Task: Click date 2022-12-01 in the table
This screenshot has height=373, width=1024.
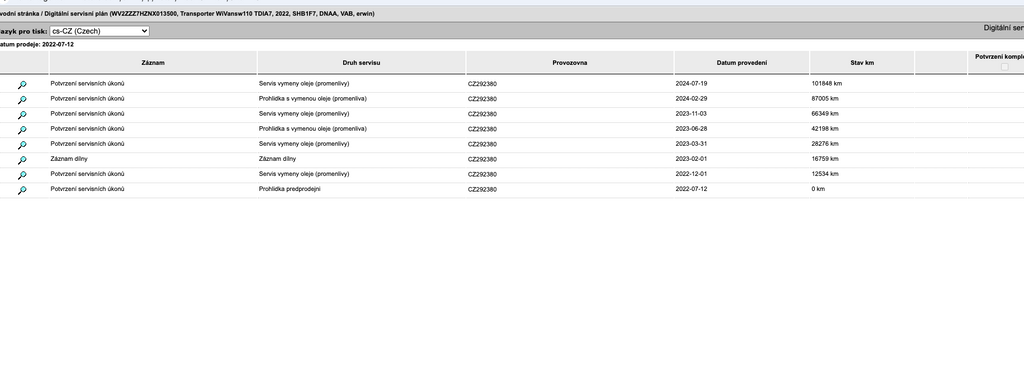Action: click(691, 174)
